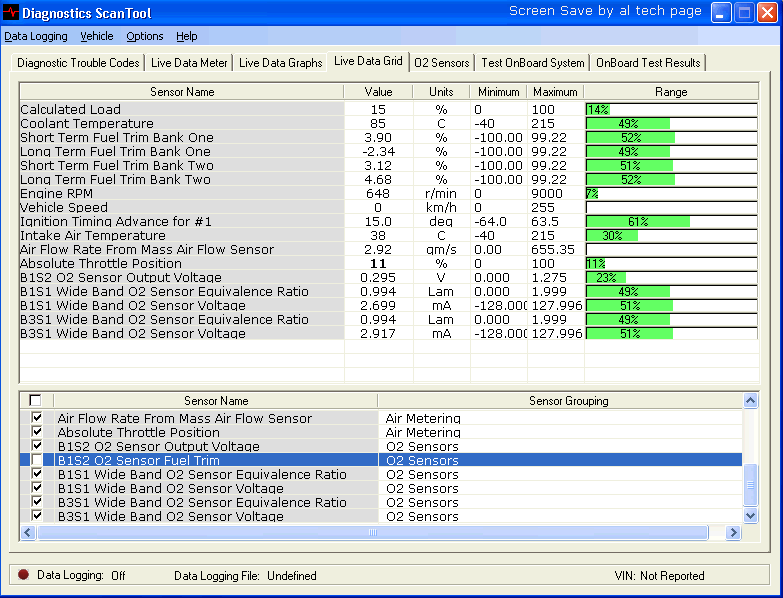
Task: Click the Engine RPM range bar
Action: (x=671, y=193)
